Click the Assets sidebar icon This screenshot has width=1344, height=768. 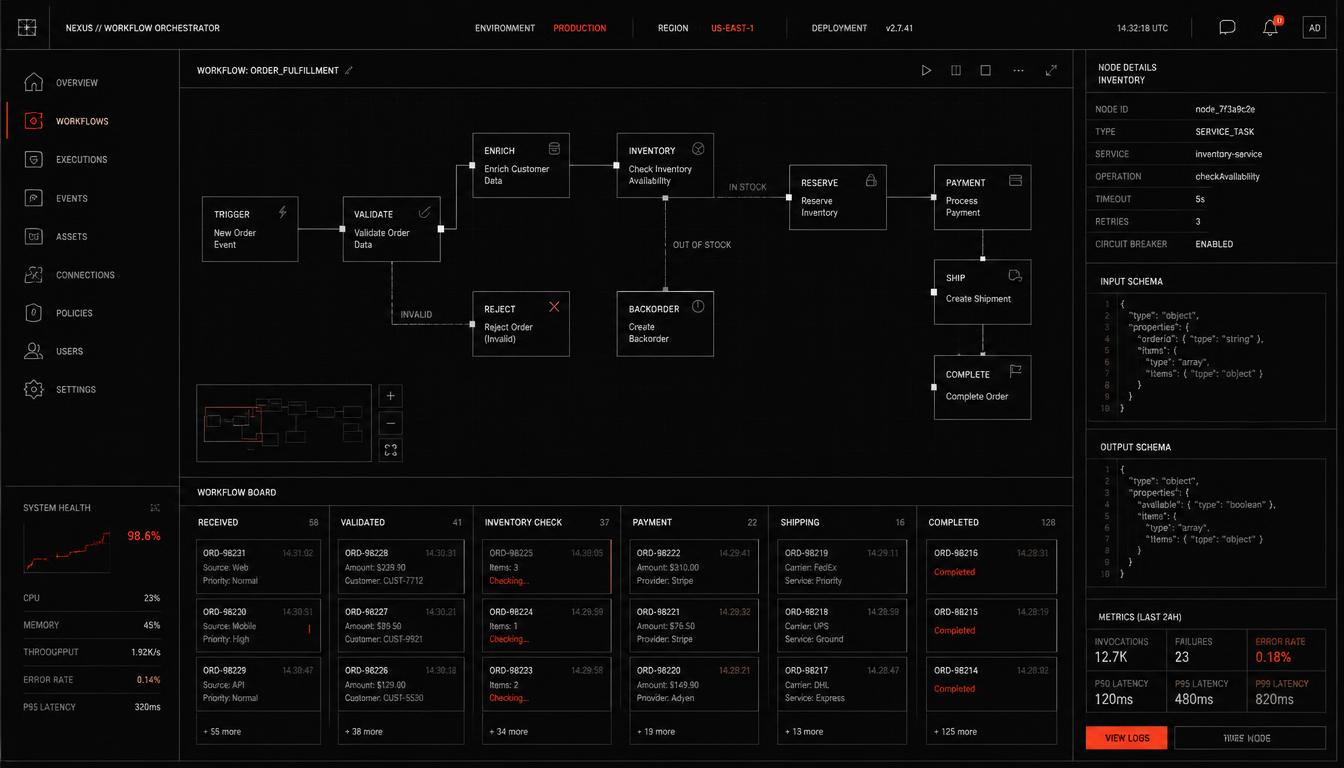34,236
